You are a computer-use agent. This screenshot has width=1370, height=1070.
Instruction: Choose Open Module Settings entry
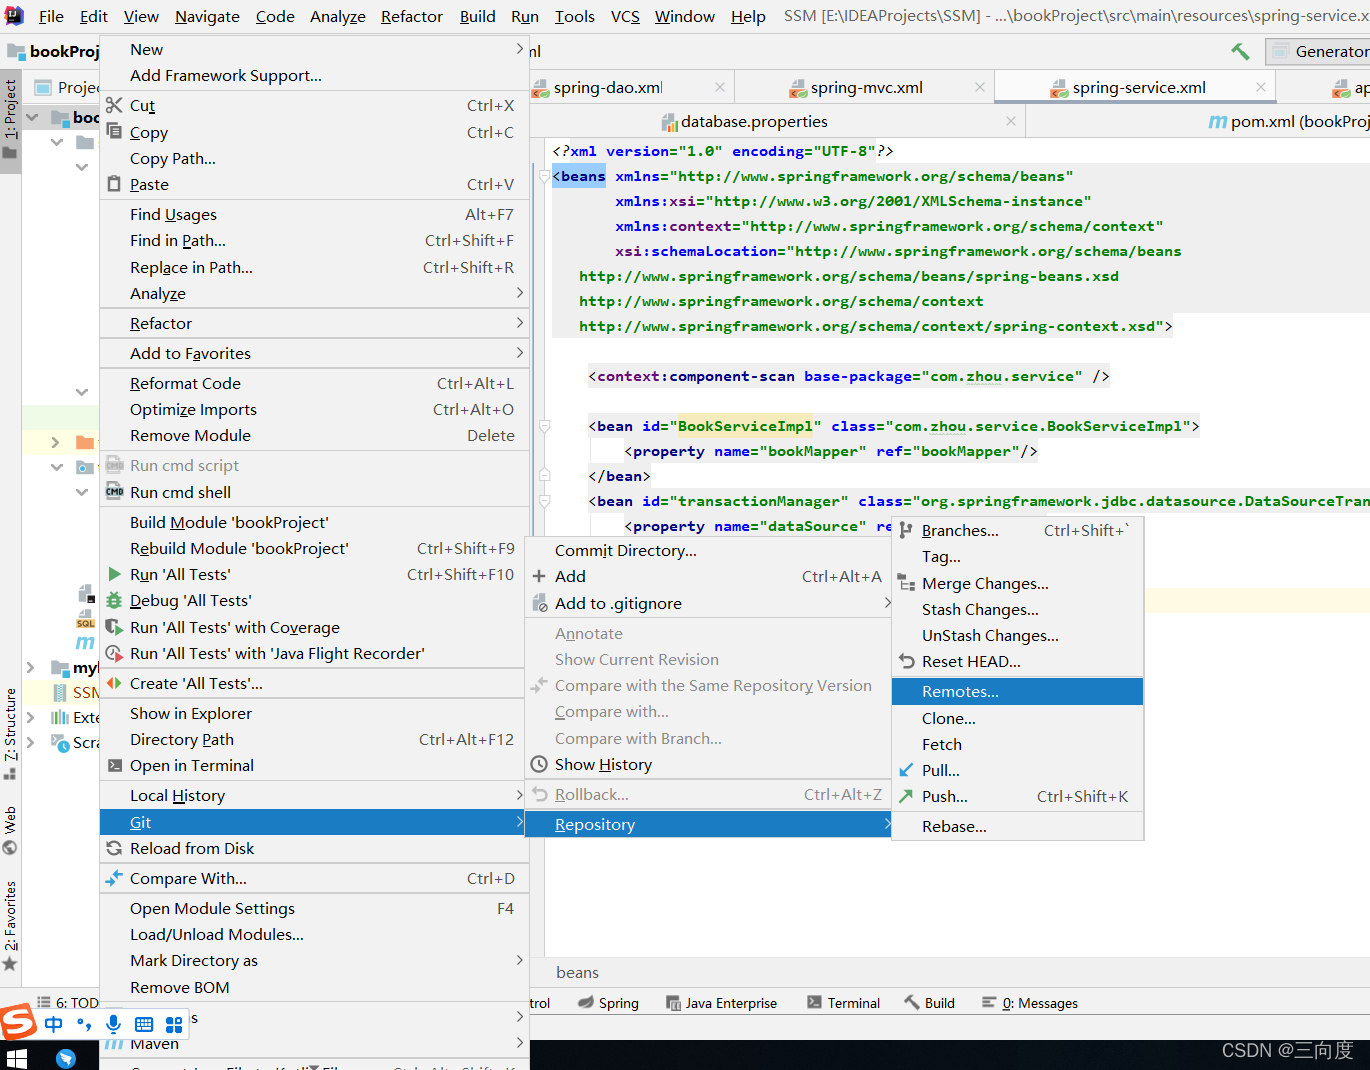click(x=314, y=908)
